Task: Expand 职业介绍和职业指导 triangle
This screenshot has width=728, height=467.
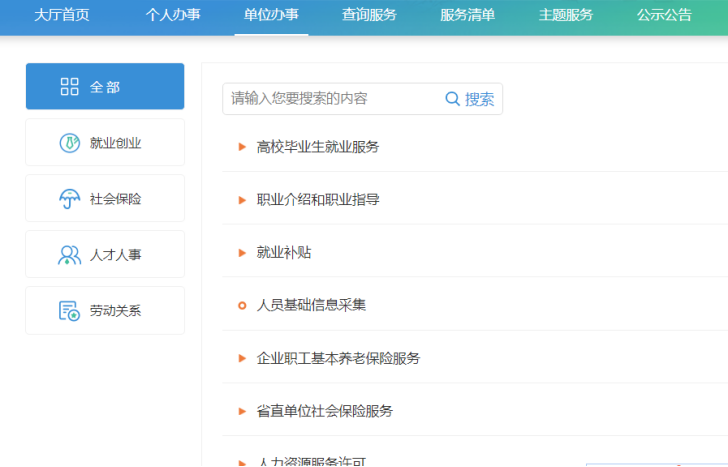Action: tap(242, 200)
